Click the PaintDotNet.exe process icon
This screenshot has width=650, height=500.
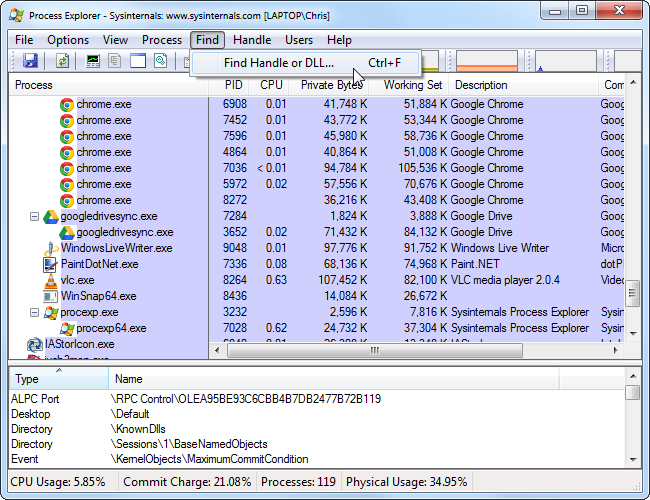pyautogui.click(x=51, y=264)
